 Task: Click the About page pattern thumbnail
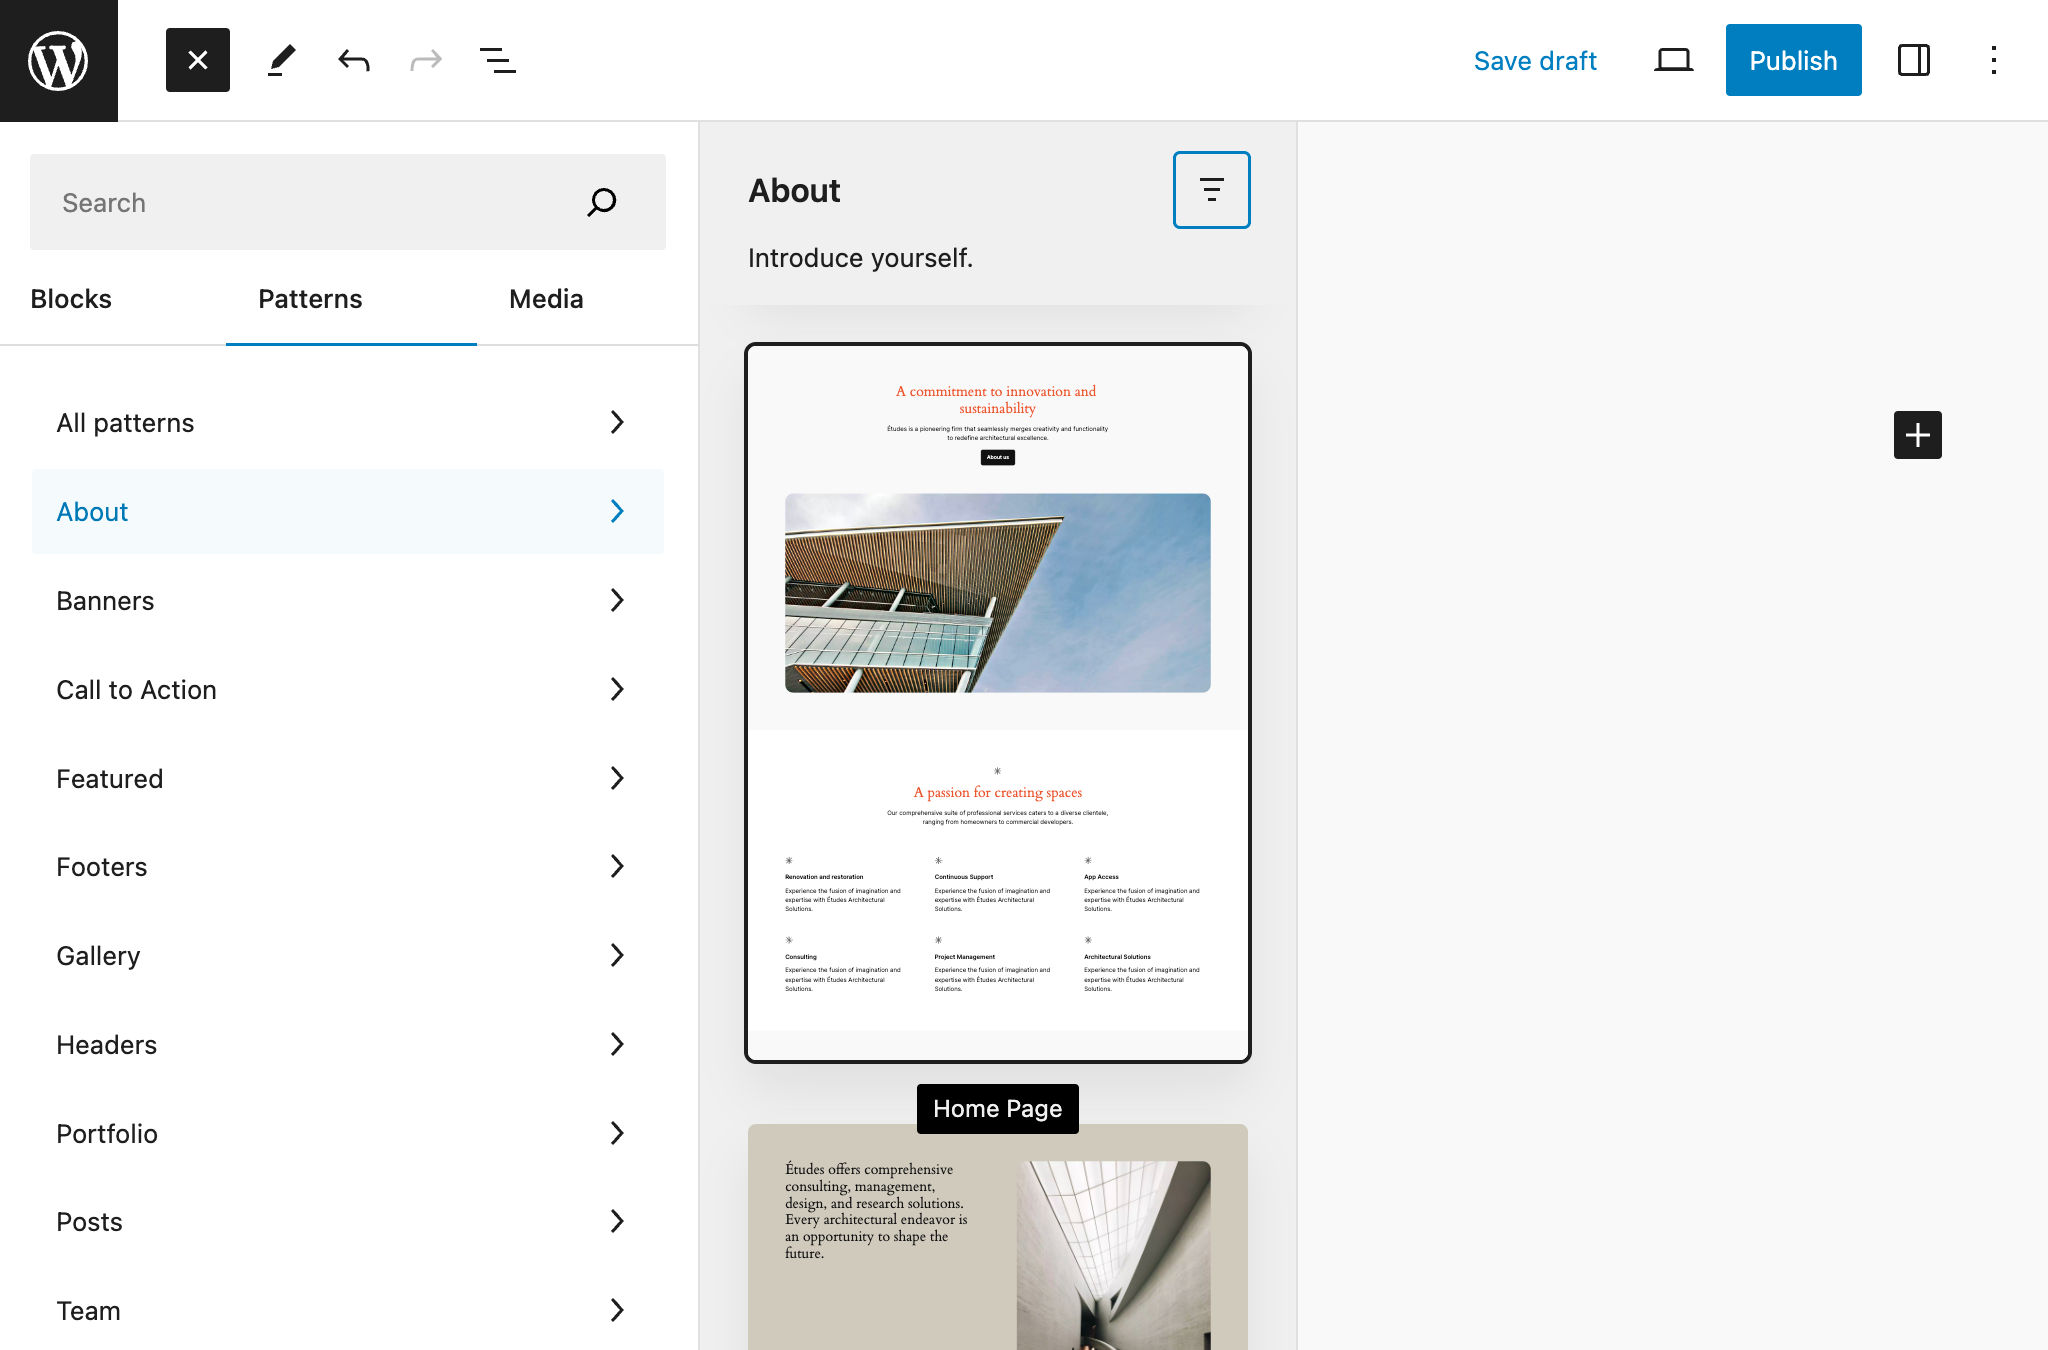point(995,702)
